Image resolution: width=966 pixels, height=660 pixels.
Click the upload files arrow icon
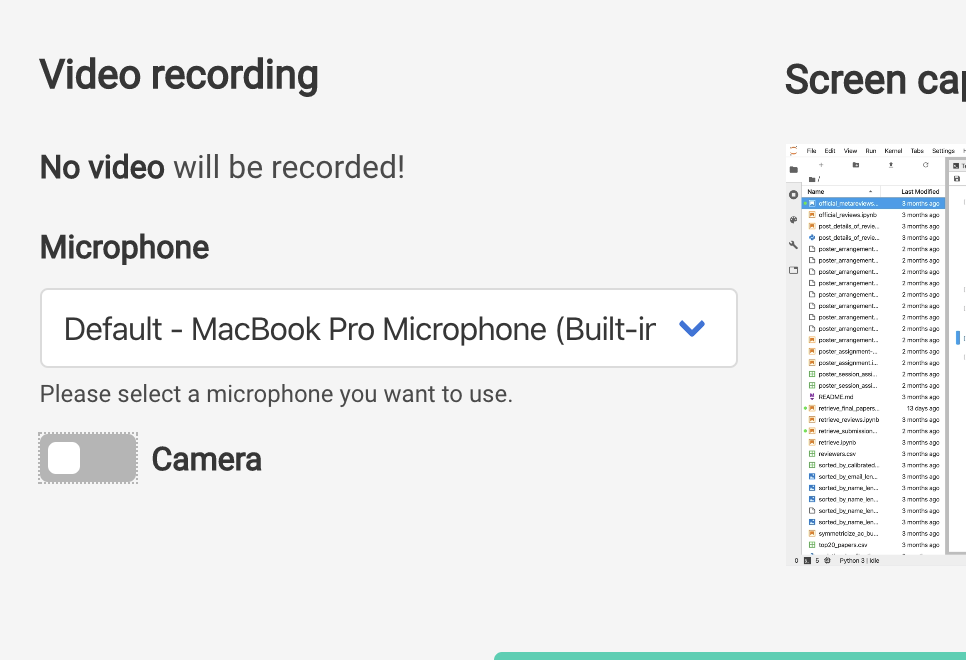(x=891, y=165)
